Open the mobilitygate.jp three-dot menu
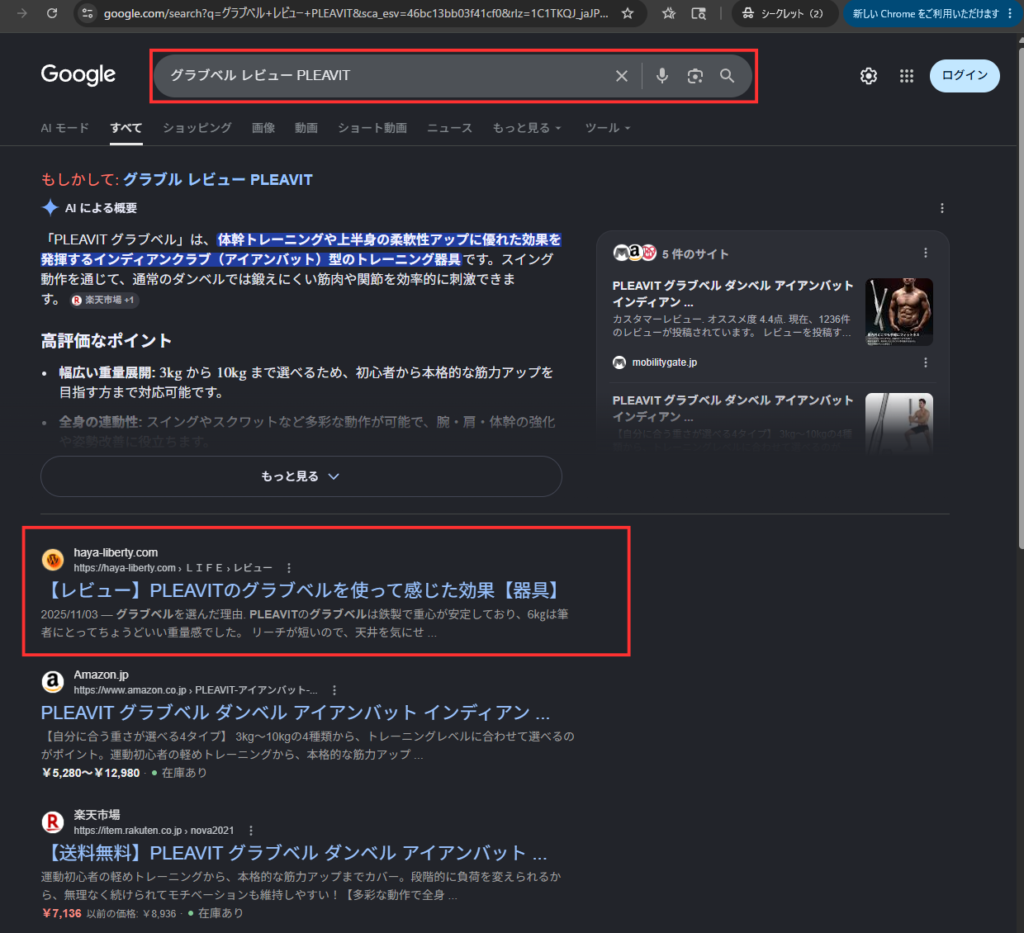 tap(925, 362)
